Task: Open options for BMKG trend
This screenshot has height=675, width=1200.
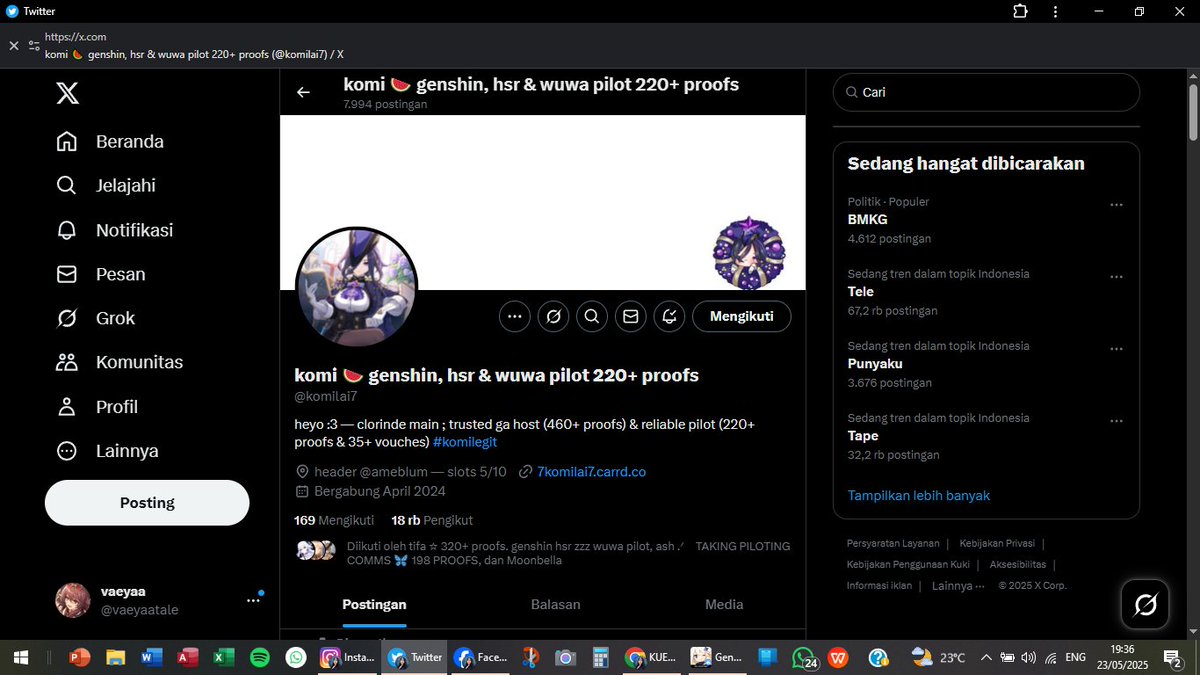Action: (1116, 205)
